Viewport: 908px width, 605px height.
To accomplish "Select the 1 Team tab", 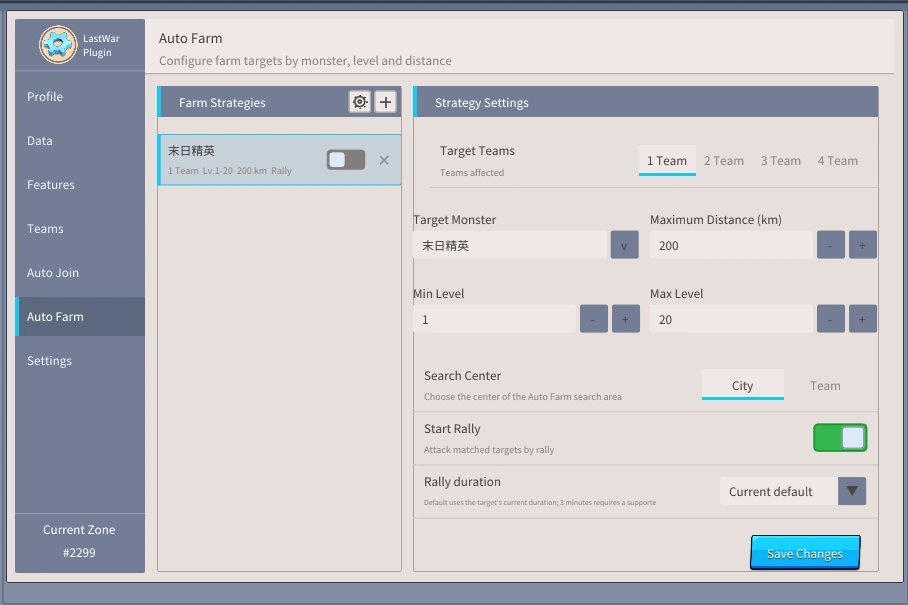I will (667, 160).
